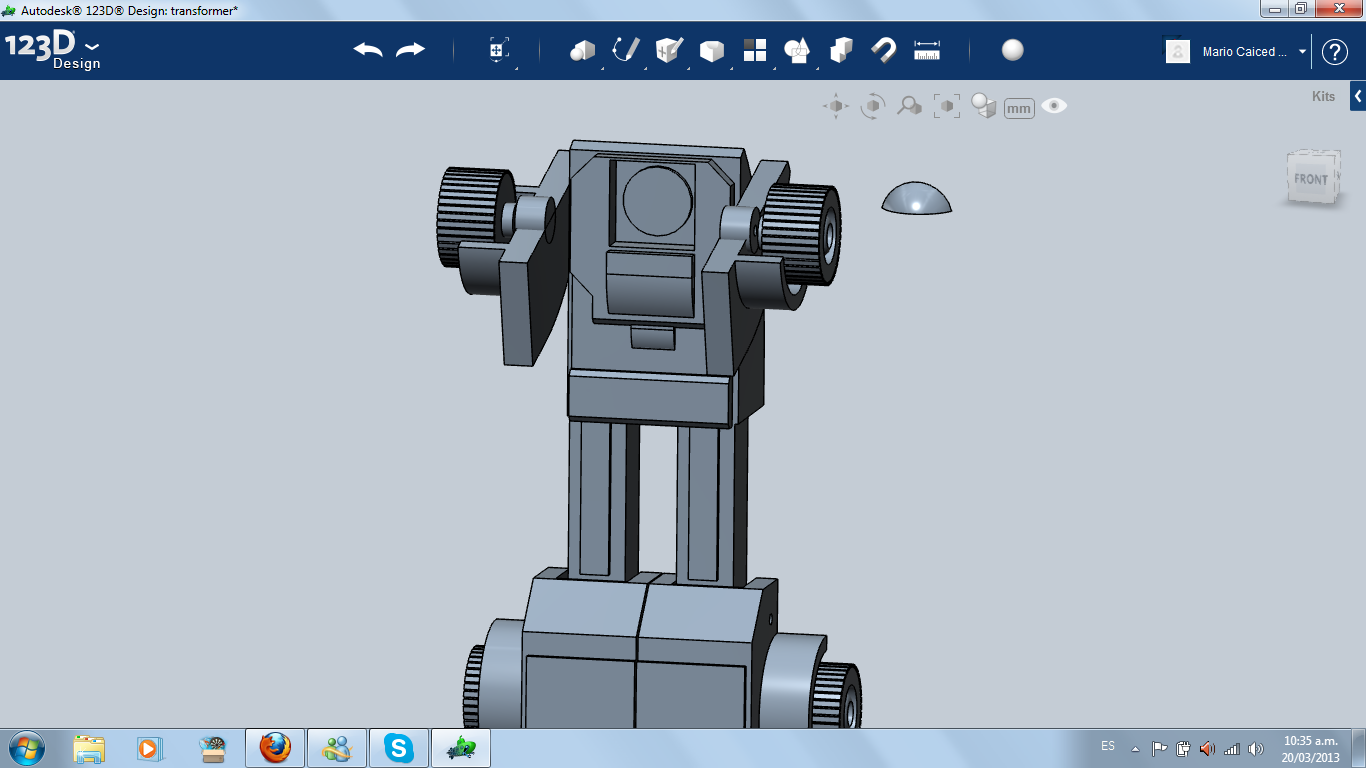Select the Zoom magnifier tool
Screen dimensions: 1366x768
(909, 106)
